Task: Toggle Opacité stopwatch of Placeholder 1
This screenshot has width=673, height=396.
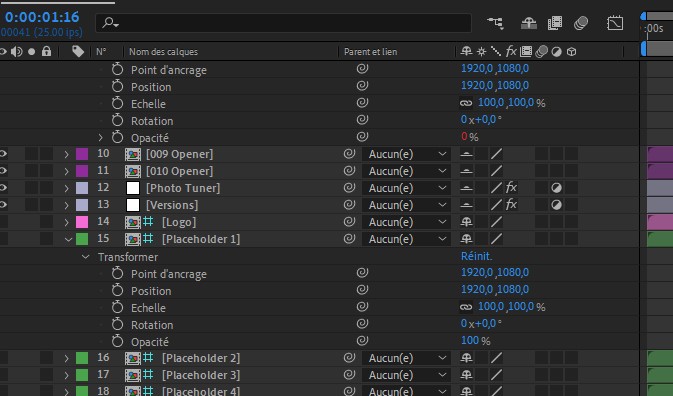Action: pyautogui.click(x=117, y=342)
